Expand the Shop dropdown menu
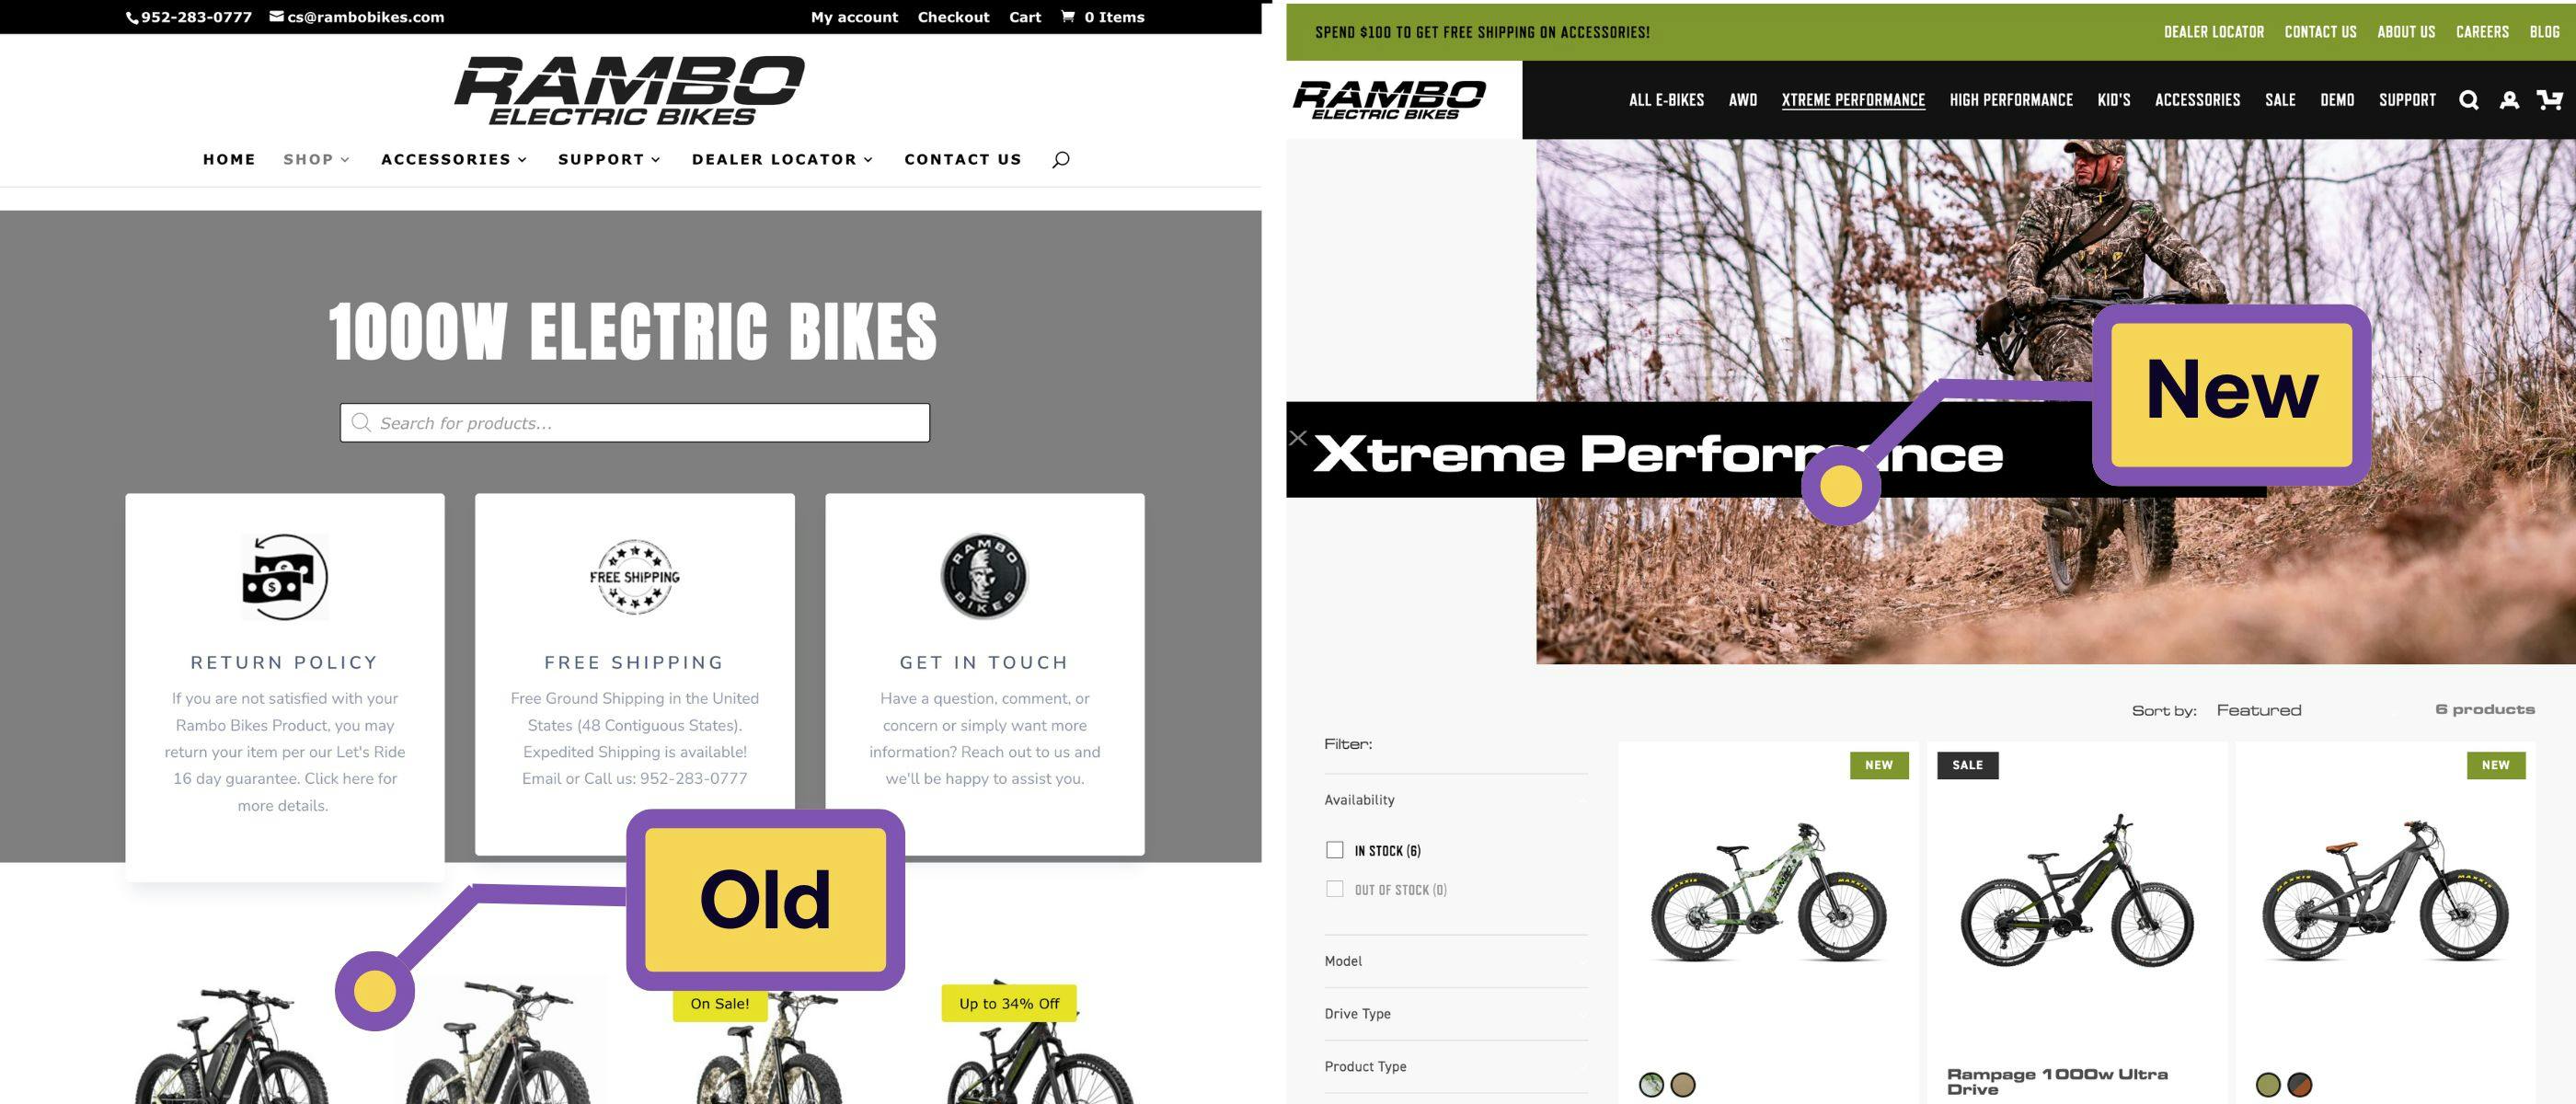Screen dimensions: 2576x1104 pos(316,159)
